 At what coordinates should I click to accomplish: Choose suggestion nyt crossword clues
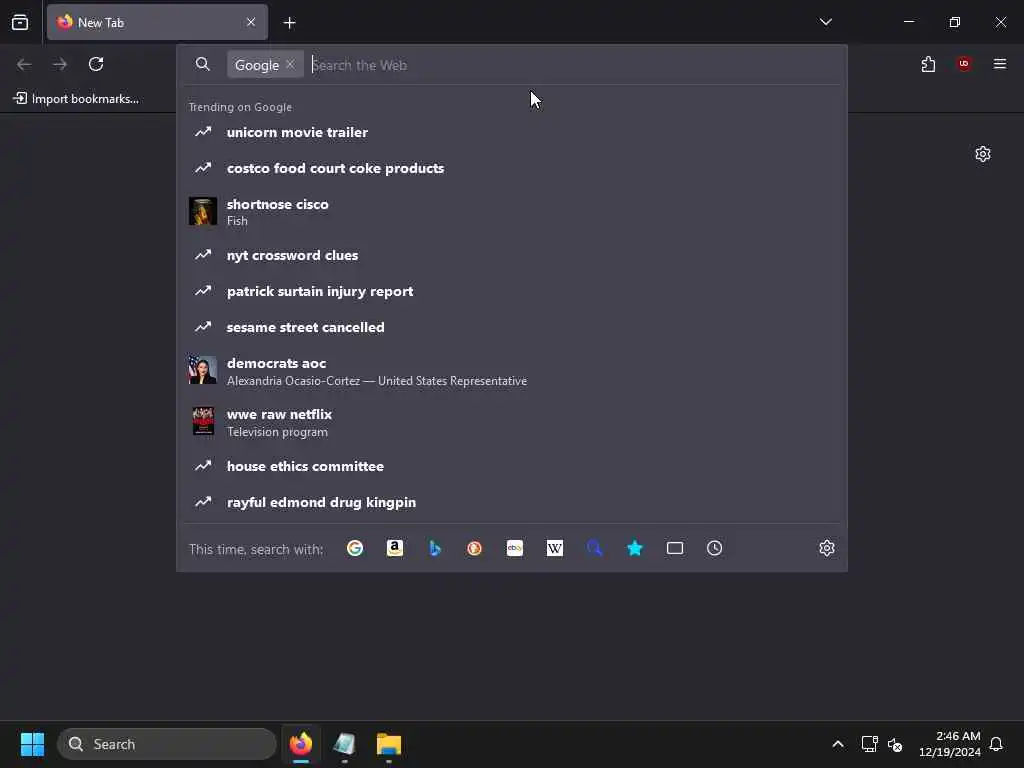[x=512, y=255]
